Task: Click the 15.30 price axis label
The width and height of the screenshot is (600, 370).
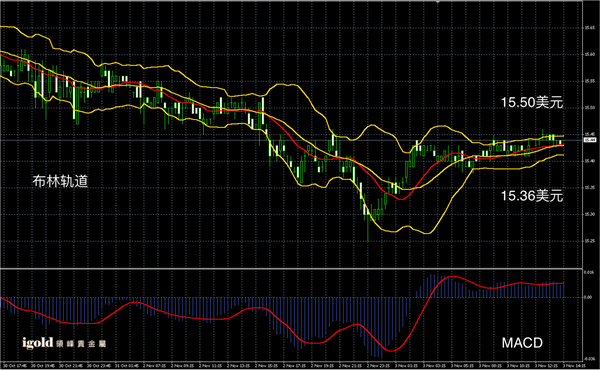Action: click(x=589, y=214)
